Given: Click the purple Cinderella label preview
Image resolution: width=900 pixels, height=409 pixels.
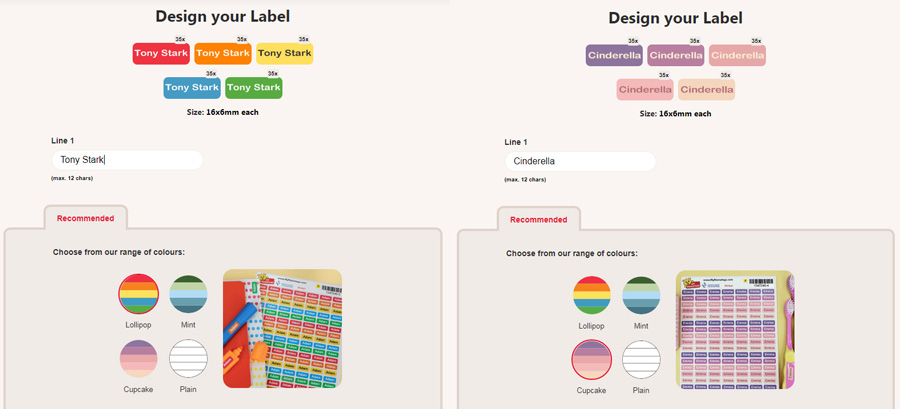Looking at the screenshot, I should (613, 55).
